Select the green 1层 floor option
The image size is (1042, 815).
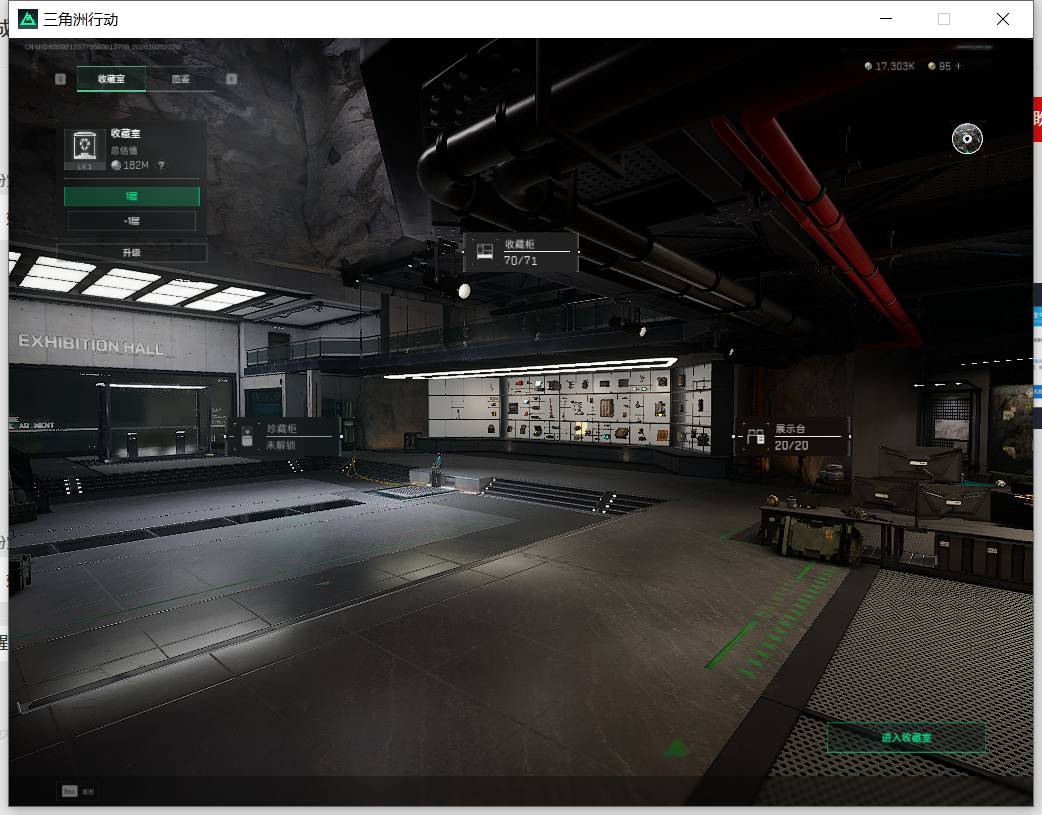pos(132,196)
